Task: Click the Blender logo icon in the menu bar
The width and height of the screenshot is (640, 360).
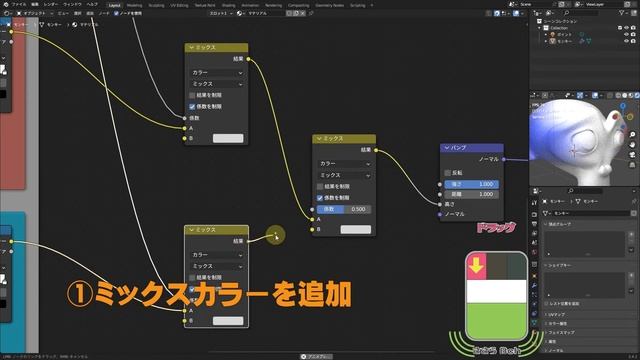Action: (x=6, y=4)
